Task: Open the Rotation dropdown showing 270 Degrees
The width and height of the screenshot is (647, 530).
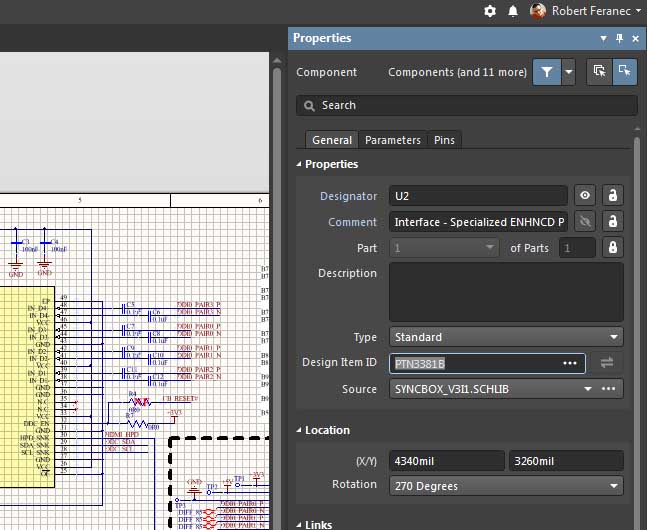Action: (506, 486)
